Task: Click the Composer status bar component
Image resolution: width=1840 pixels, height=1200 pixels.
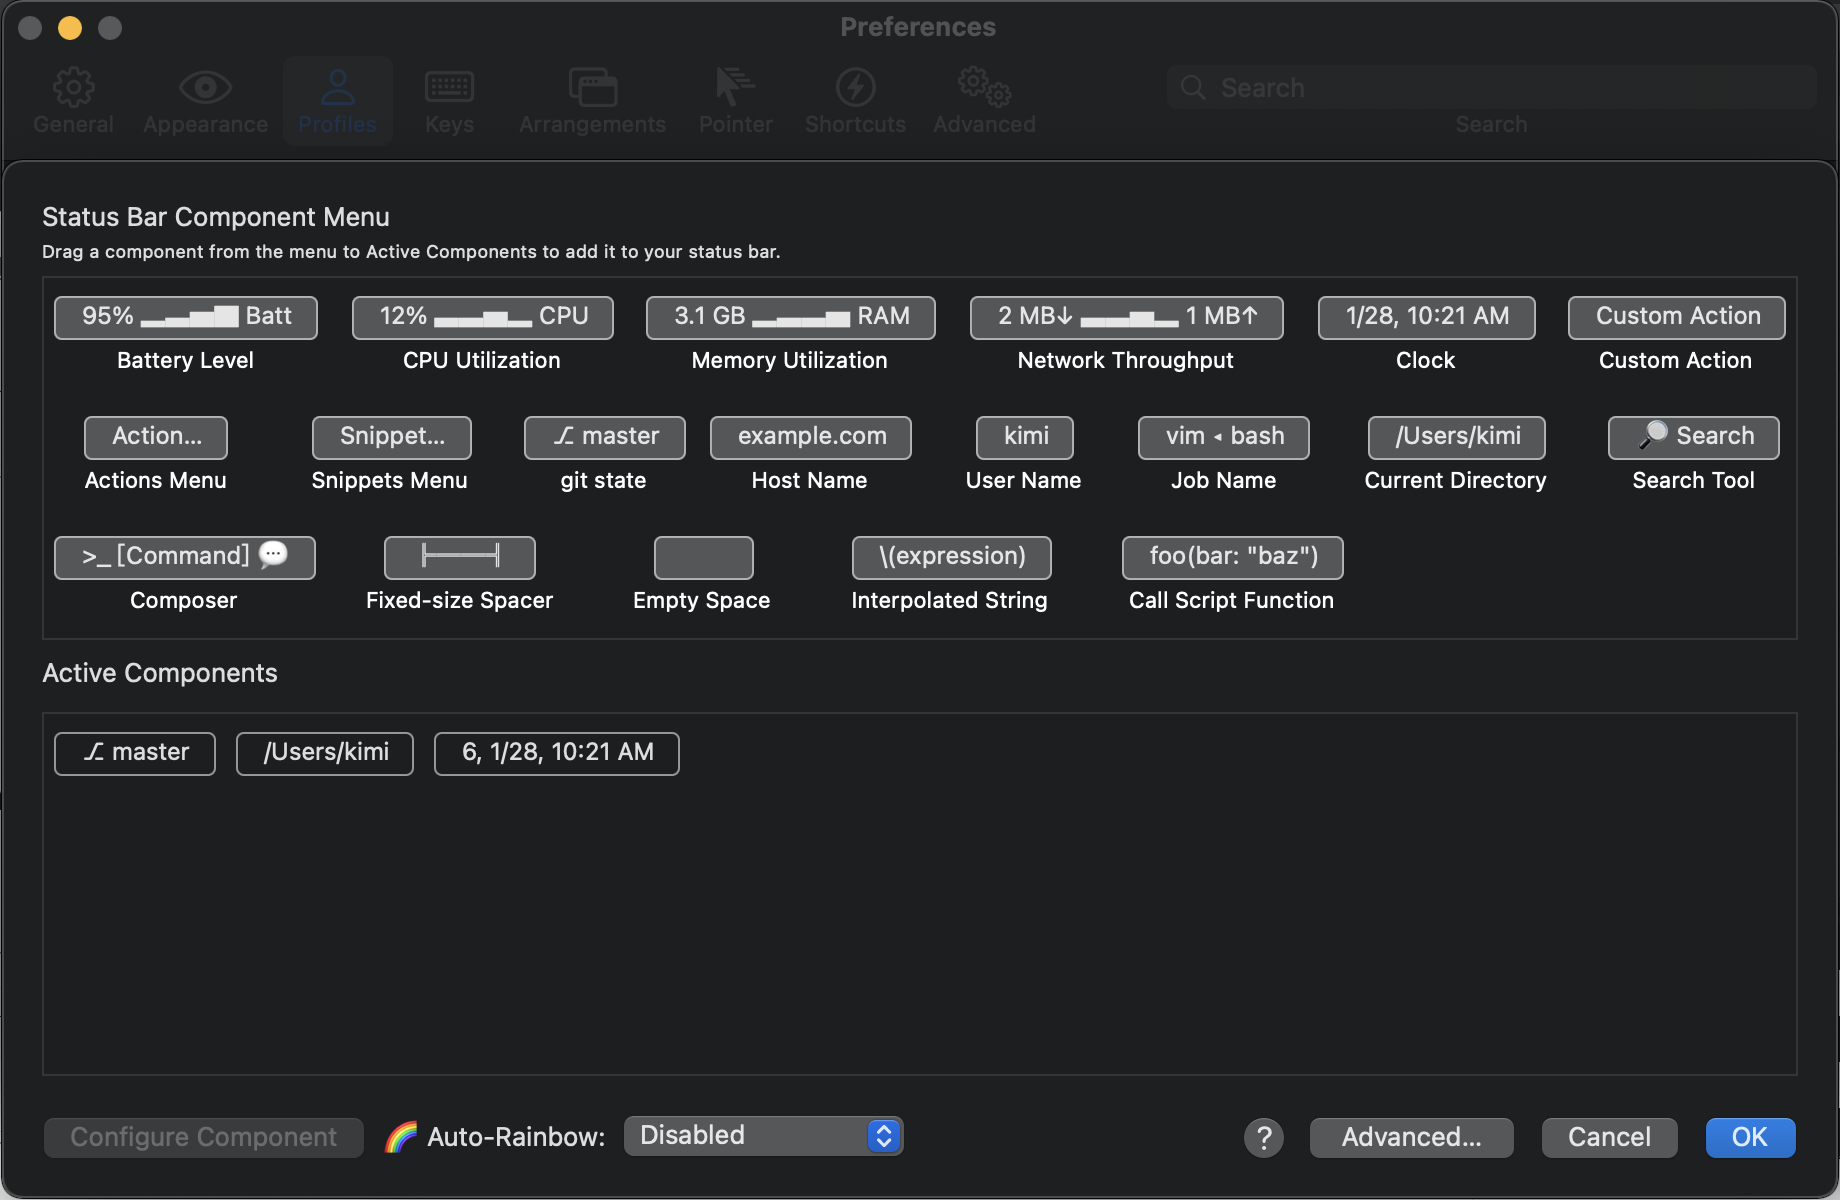Action: (x=184, y=557)
